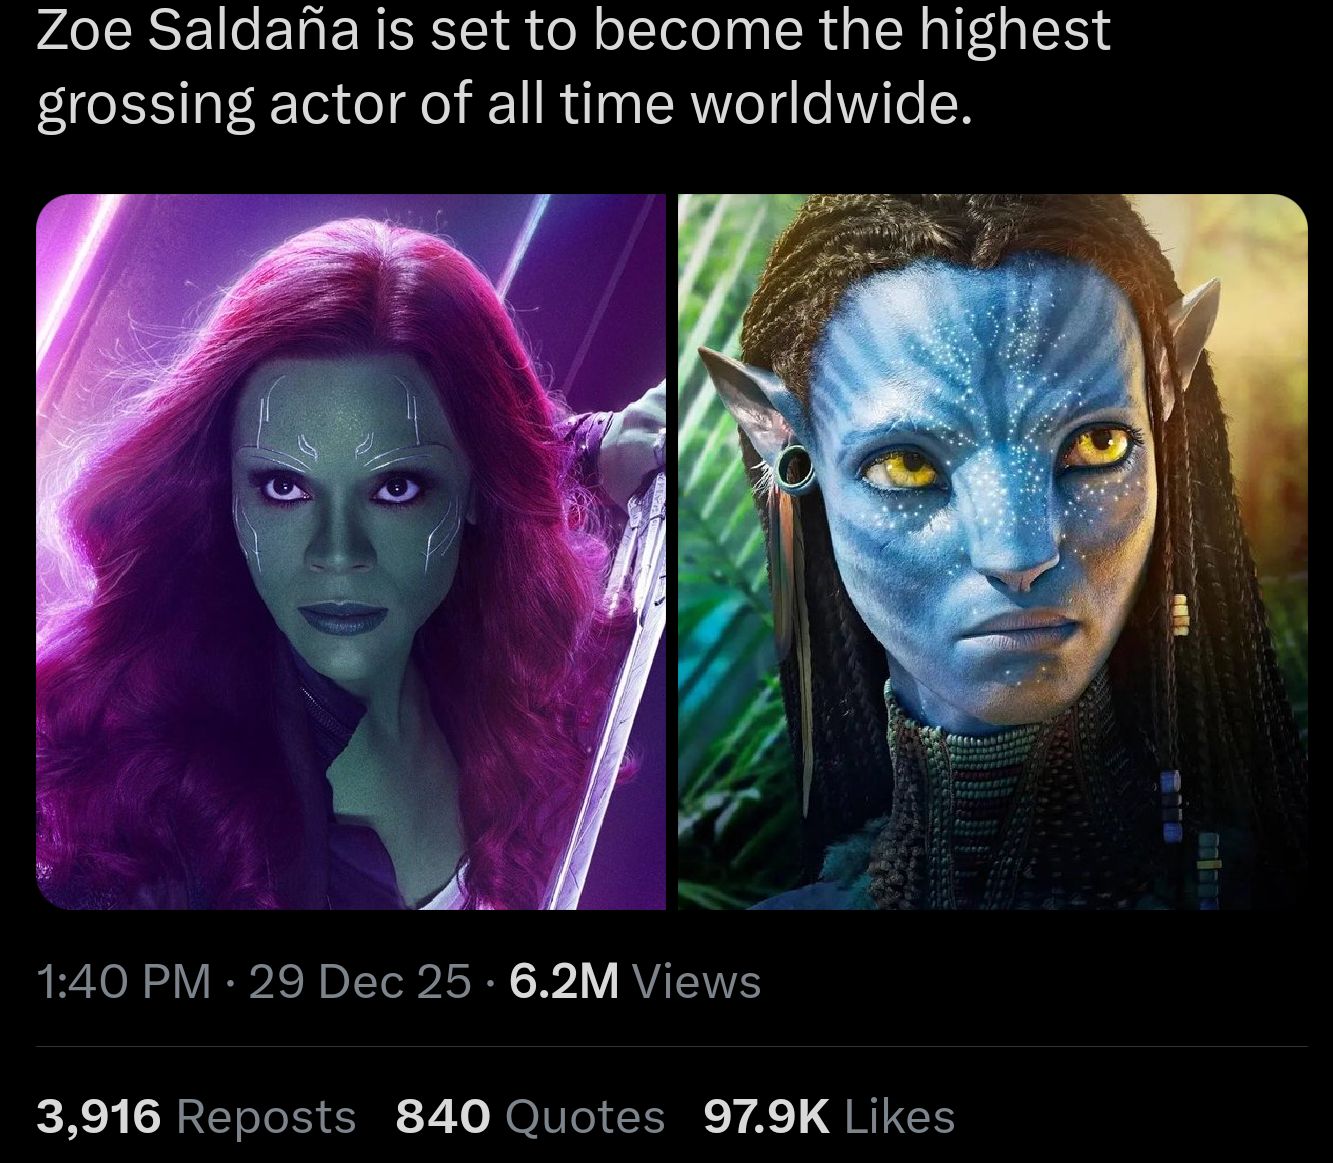
Task: View the 97.9K Likes list
Action: point(829,1116)
